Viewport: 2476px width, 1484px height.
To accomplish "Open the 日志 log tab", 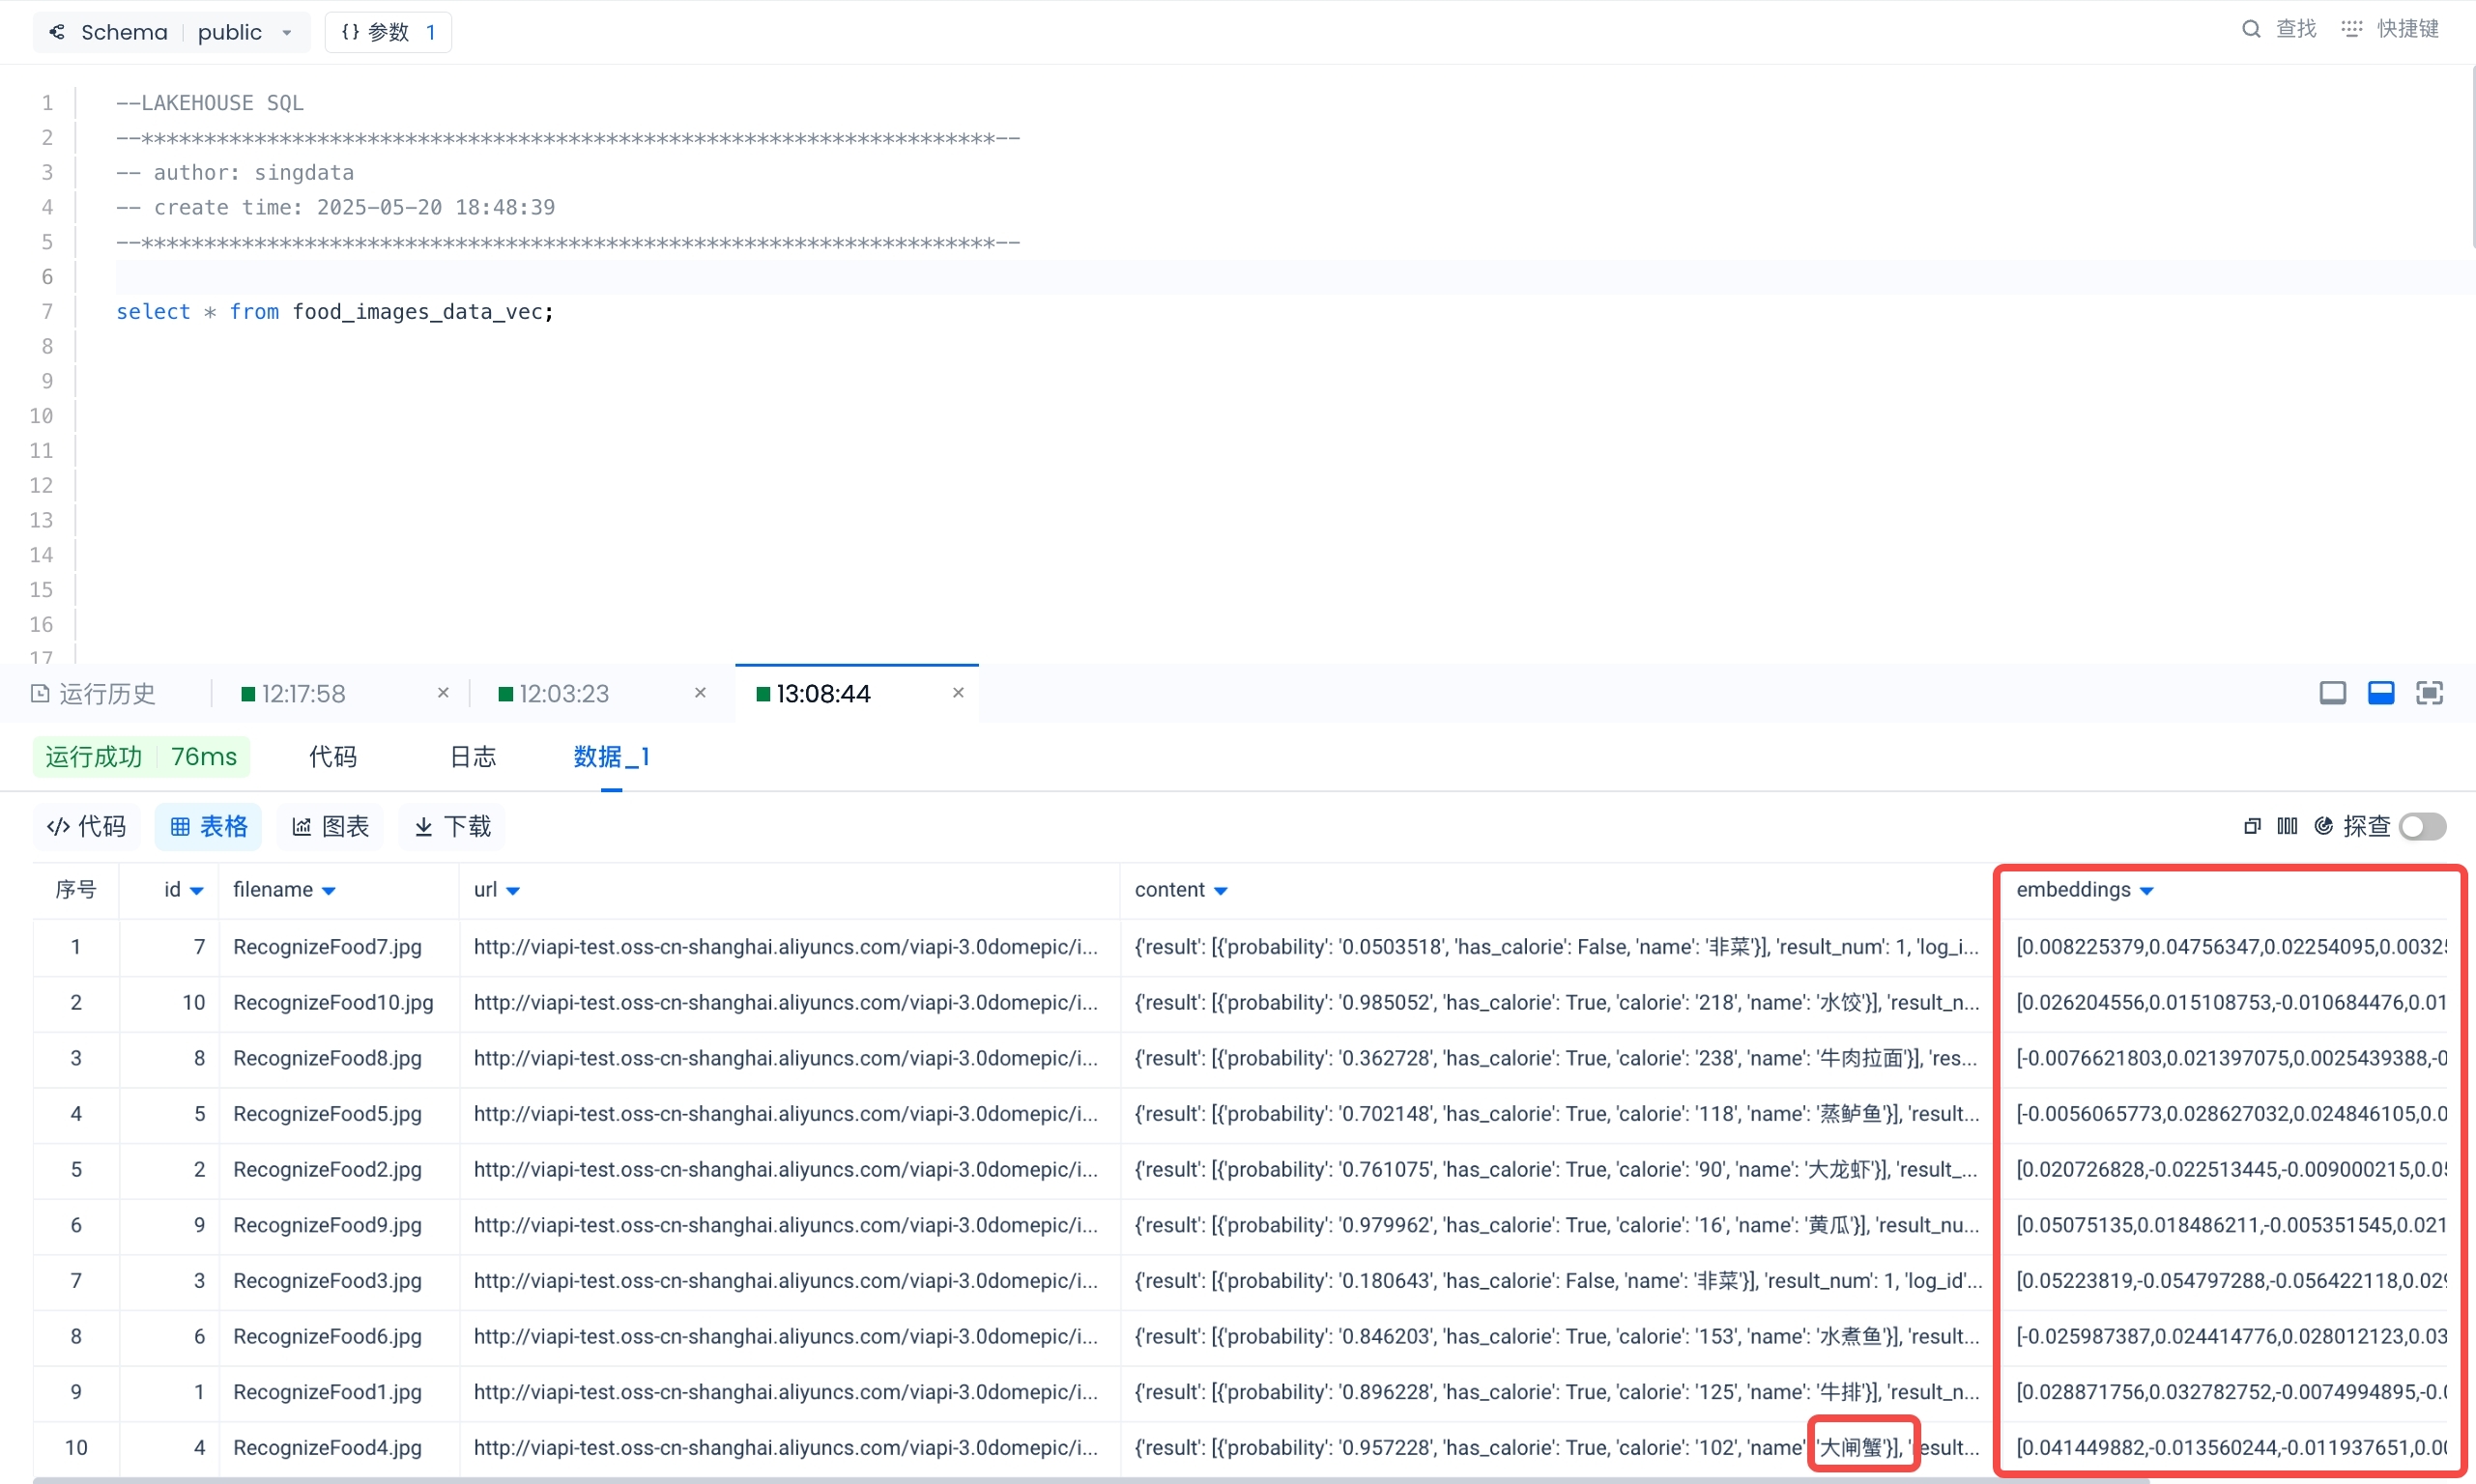I will [x=472, y=757].
